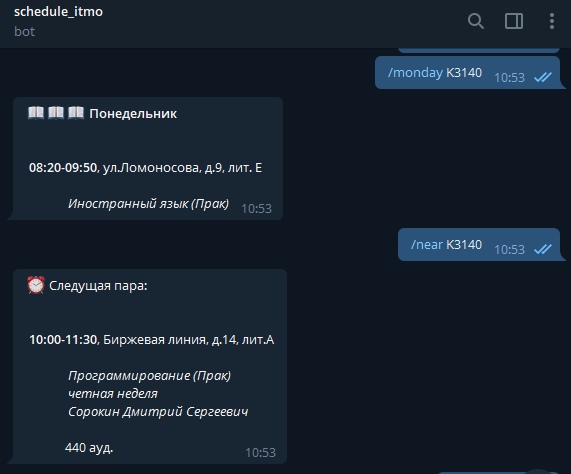Open the three-dot more options menu
The height and width of the screenshot is (474, 571).
[552, 21]
